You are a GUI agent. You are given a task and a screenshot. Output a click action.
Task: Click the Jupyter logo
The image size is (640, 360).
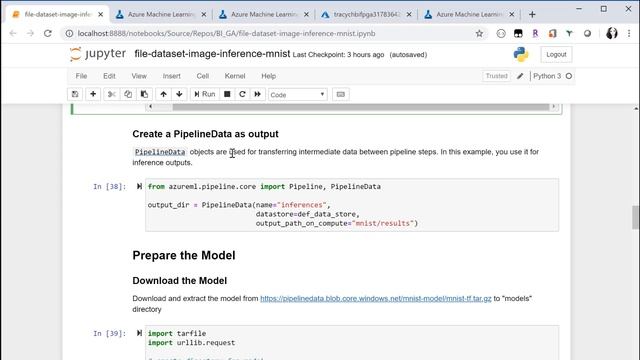[98, 54]
